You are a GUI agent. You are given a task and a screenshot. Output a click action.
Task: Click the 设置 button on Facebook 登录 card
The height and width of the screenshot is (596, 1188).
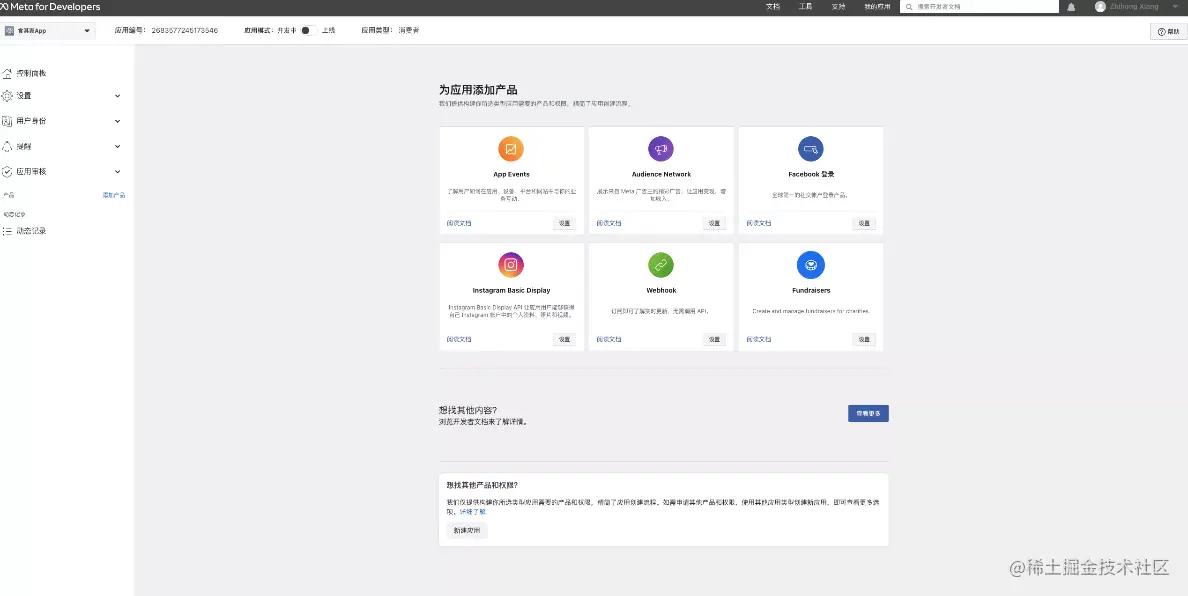click(864, 223)
